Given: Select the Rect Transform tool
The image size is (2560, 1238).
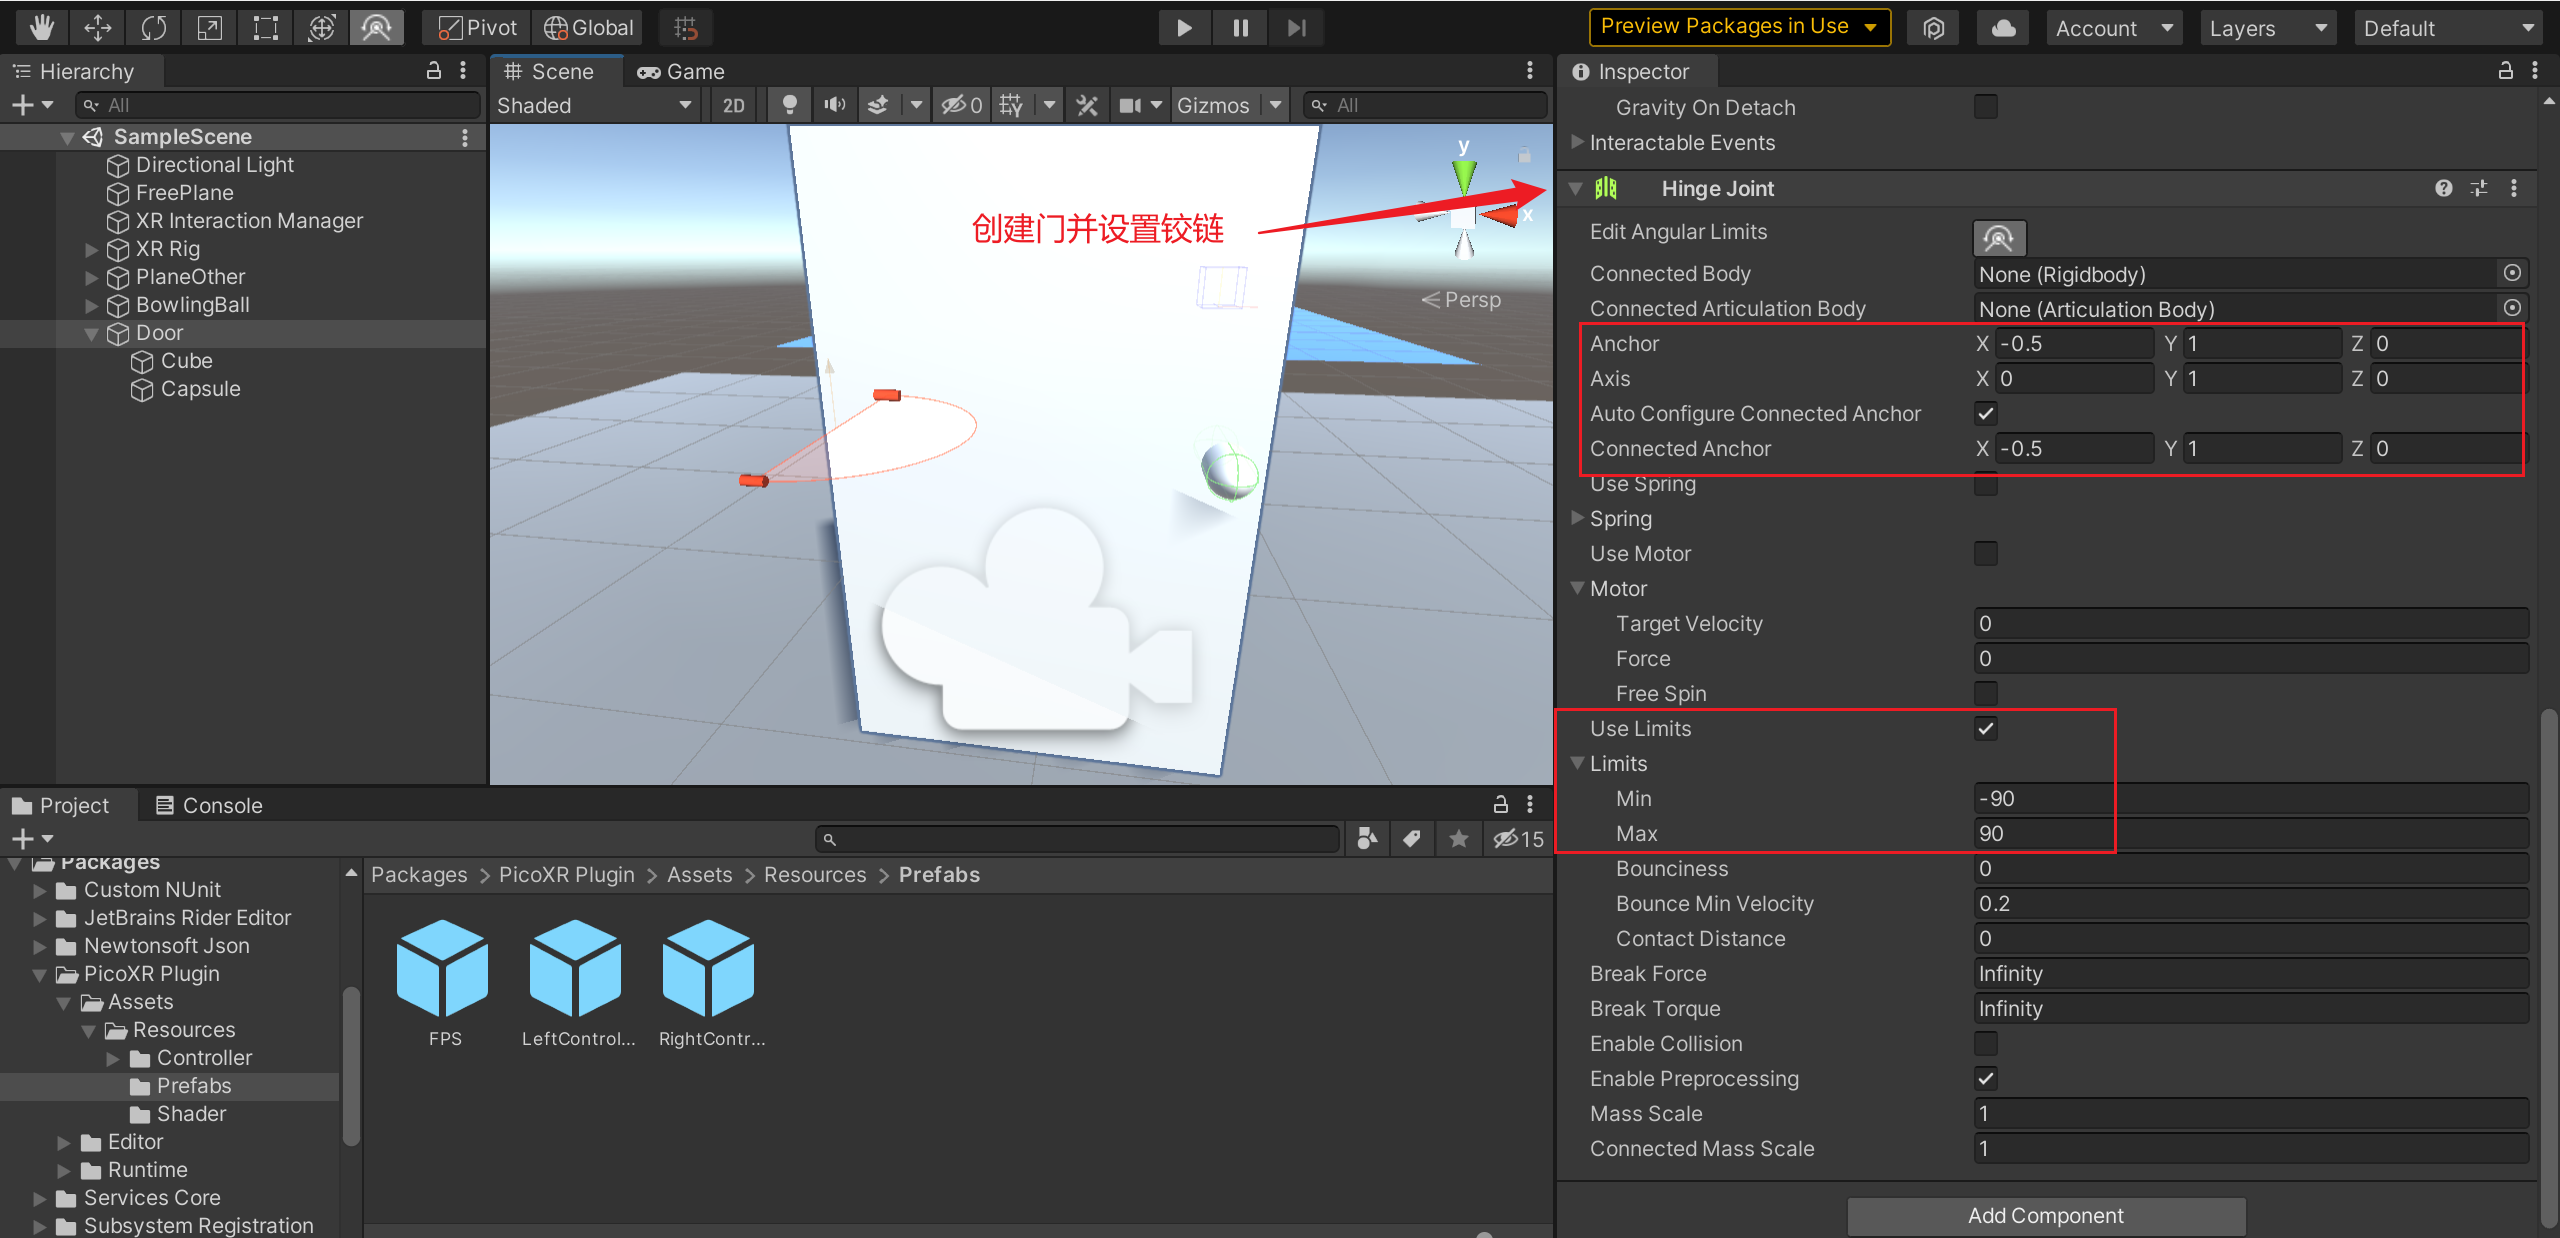Looking at the screenshot, I should (x=265, y=27).
